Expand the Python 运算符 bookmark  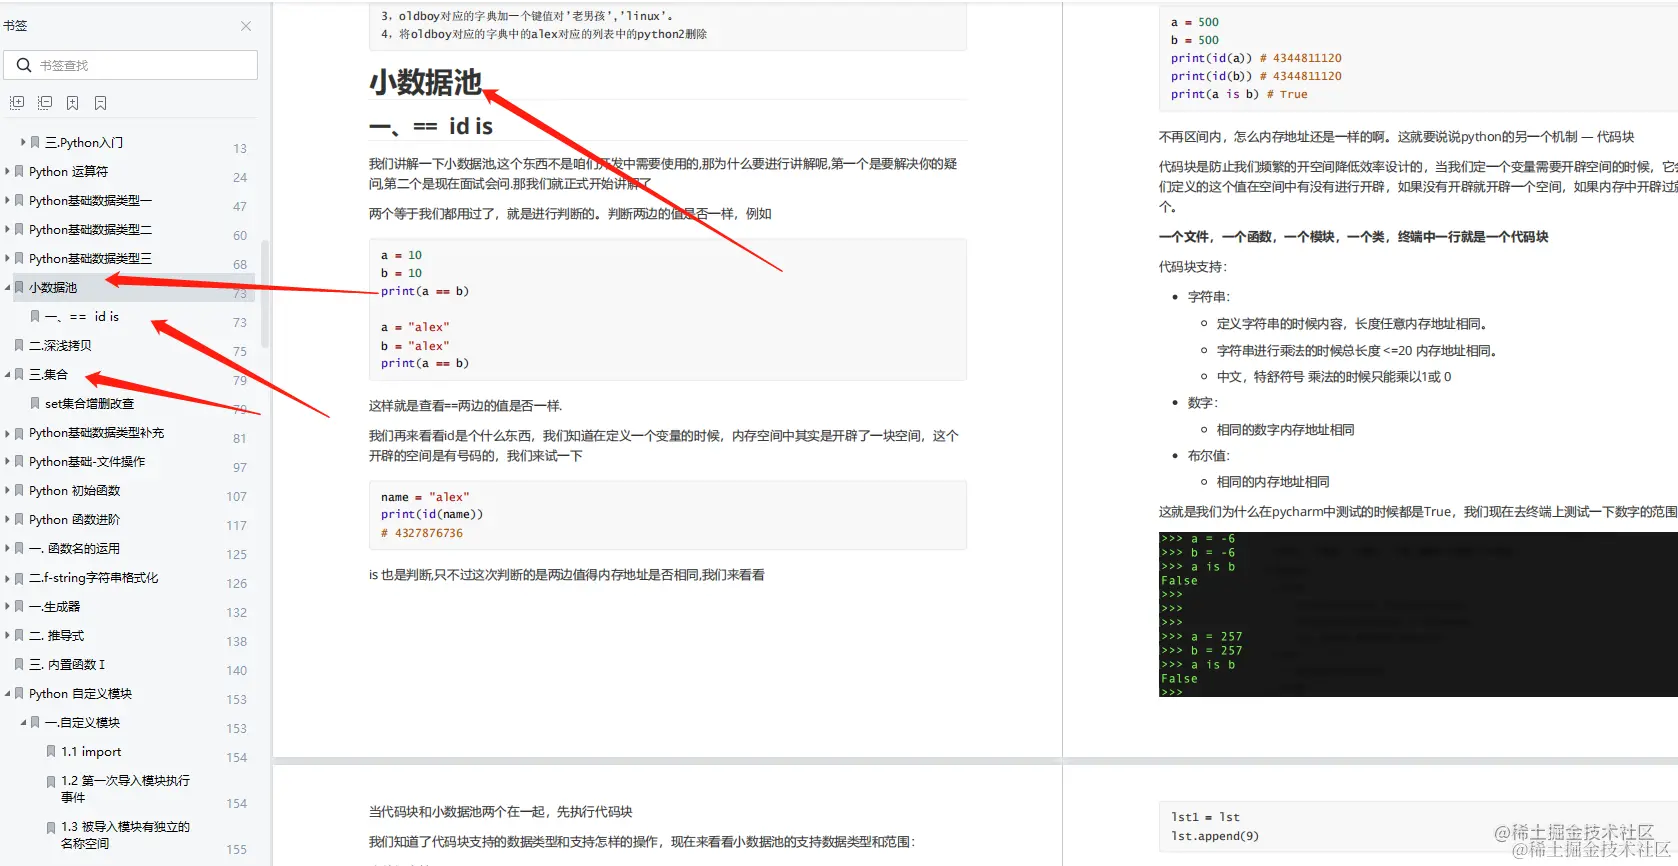7,171
